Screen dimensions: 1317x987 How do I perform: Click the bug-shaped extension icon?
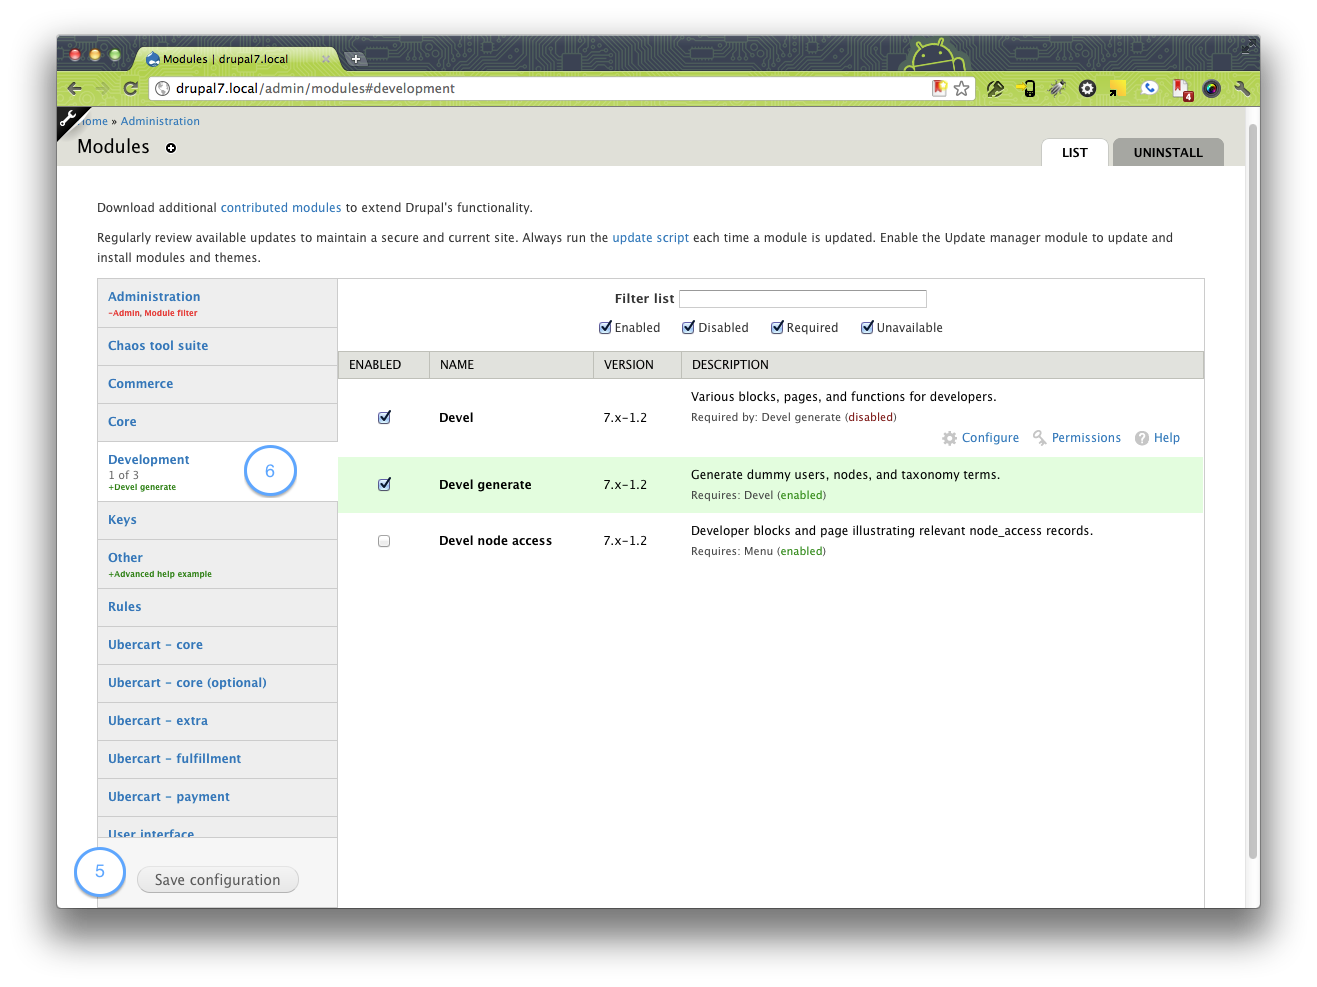pyautogui.click(x=1057, y=88)
